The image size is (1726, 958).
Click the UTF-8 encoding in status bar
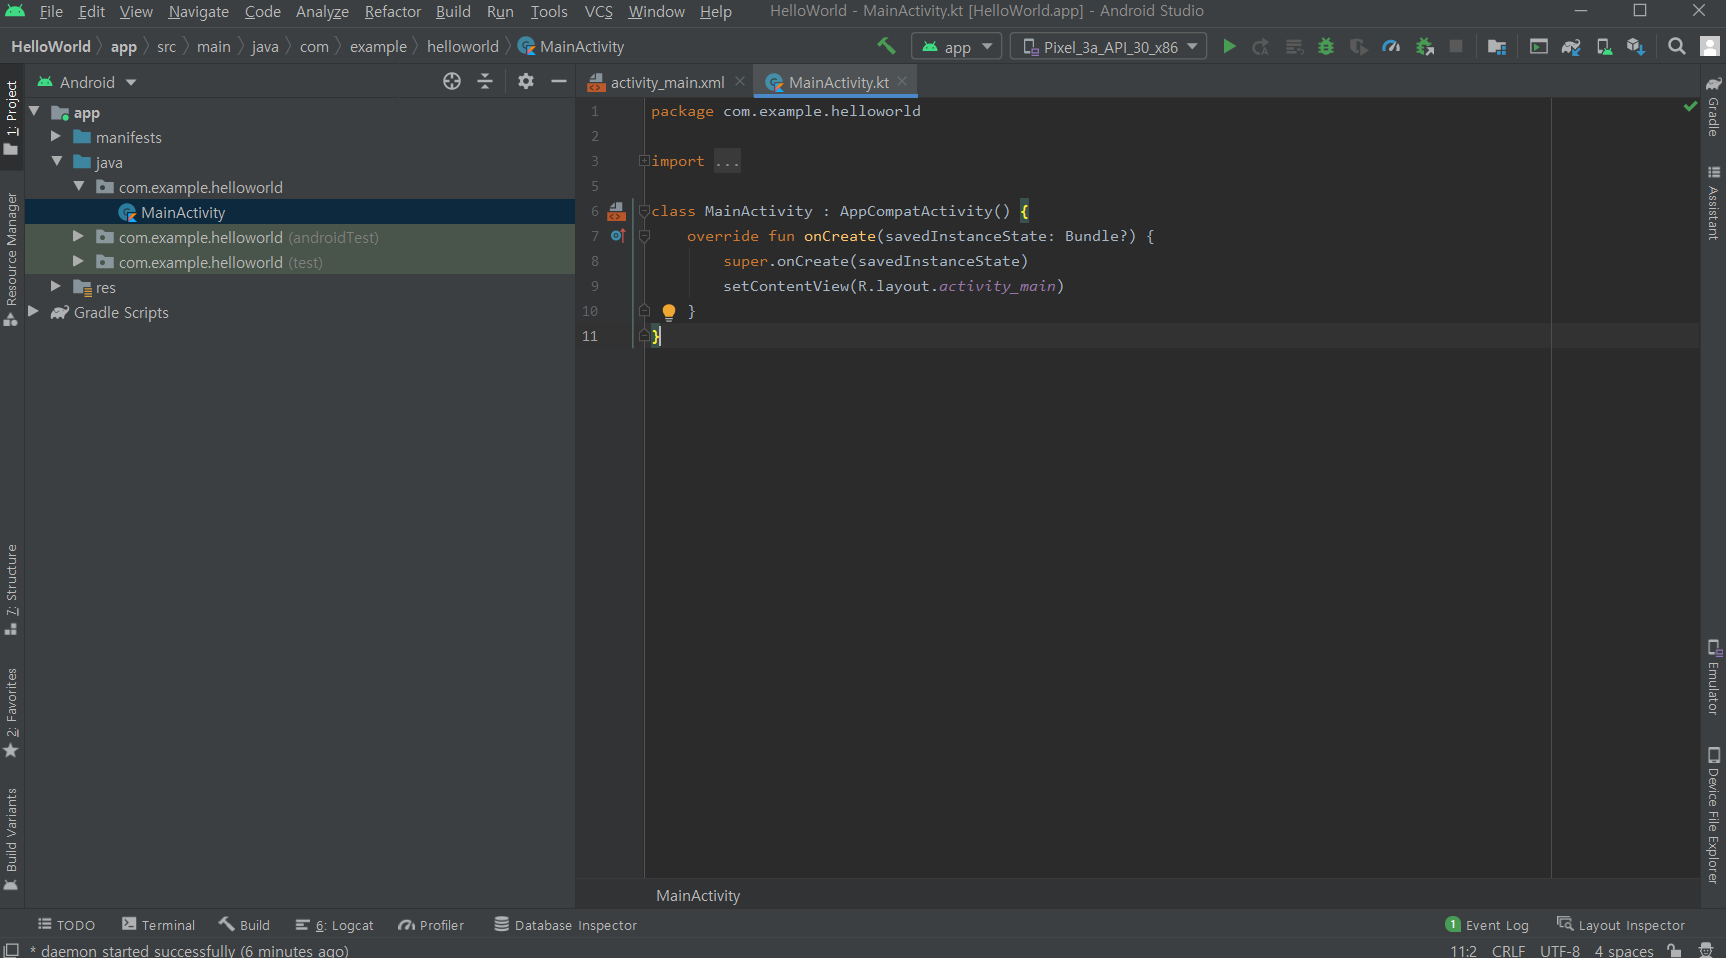[x=1560, y=951]
